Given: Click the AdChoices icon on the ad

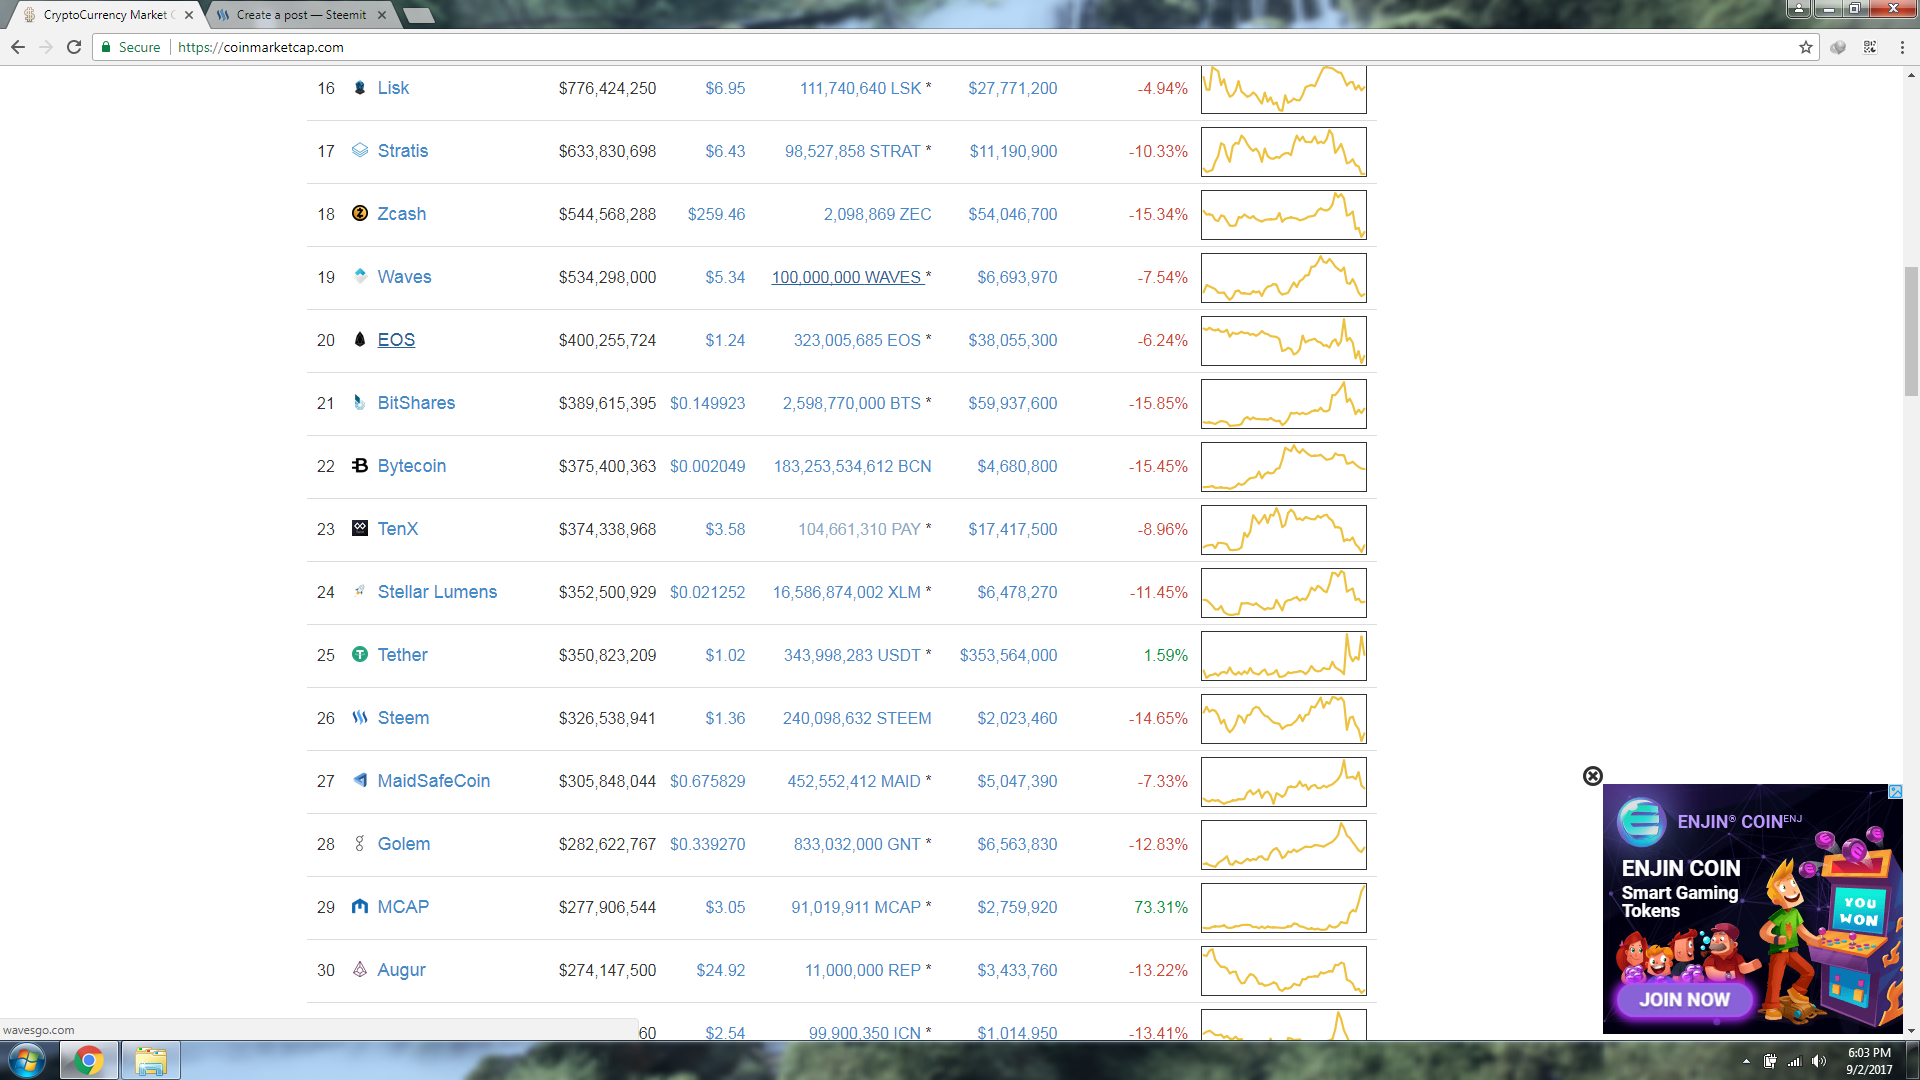Looking at the screenshot, I should 1895,791.
